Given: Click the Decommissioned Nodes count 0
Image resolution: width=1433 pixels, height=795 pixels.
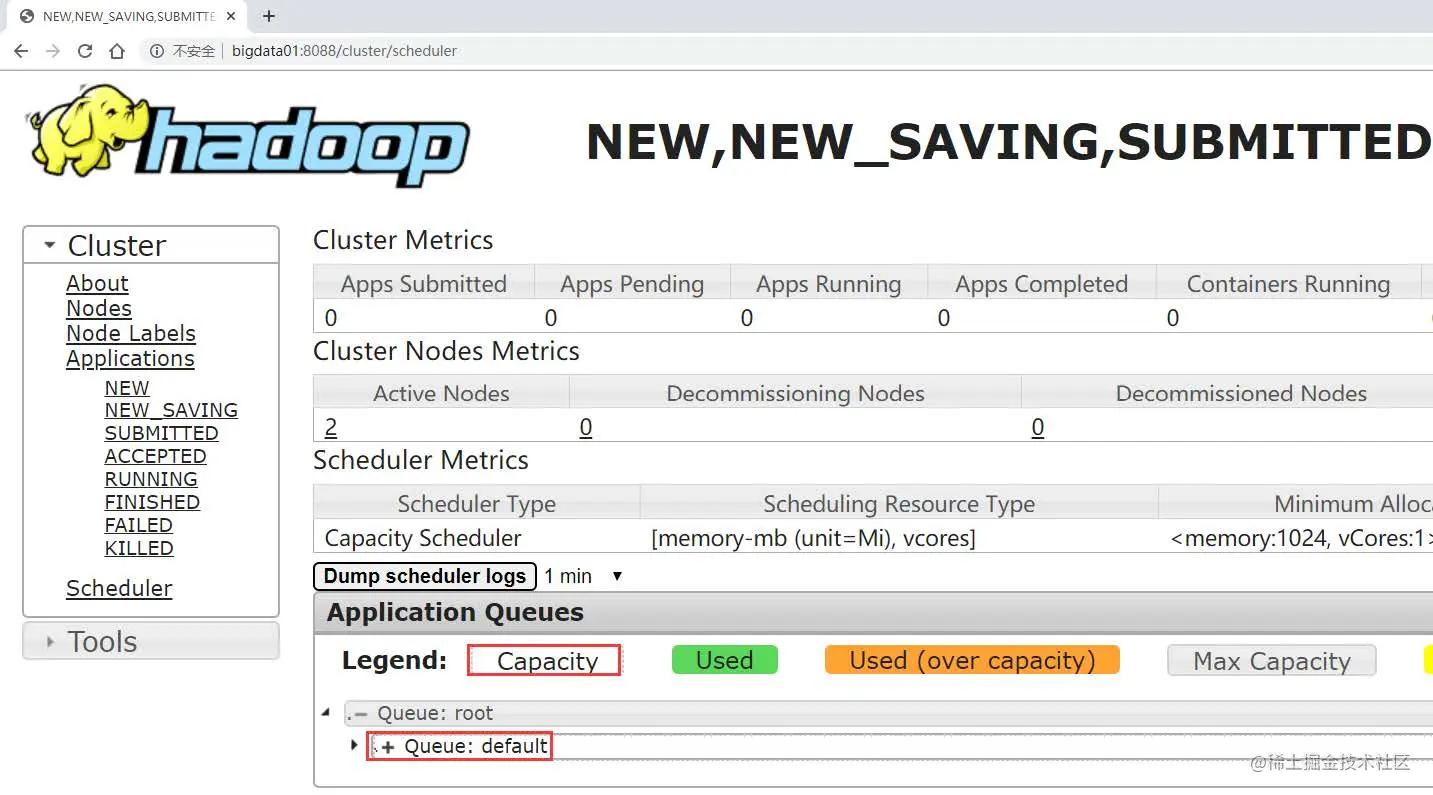Looking at the screenshot, I should tap(1038, 428).
